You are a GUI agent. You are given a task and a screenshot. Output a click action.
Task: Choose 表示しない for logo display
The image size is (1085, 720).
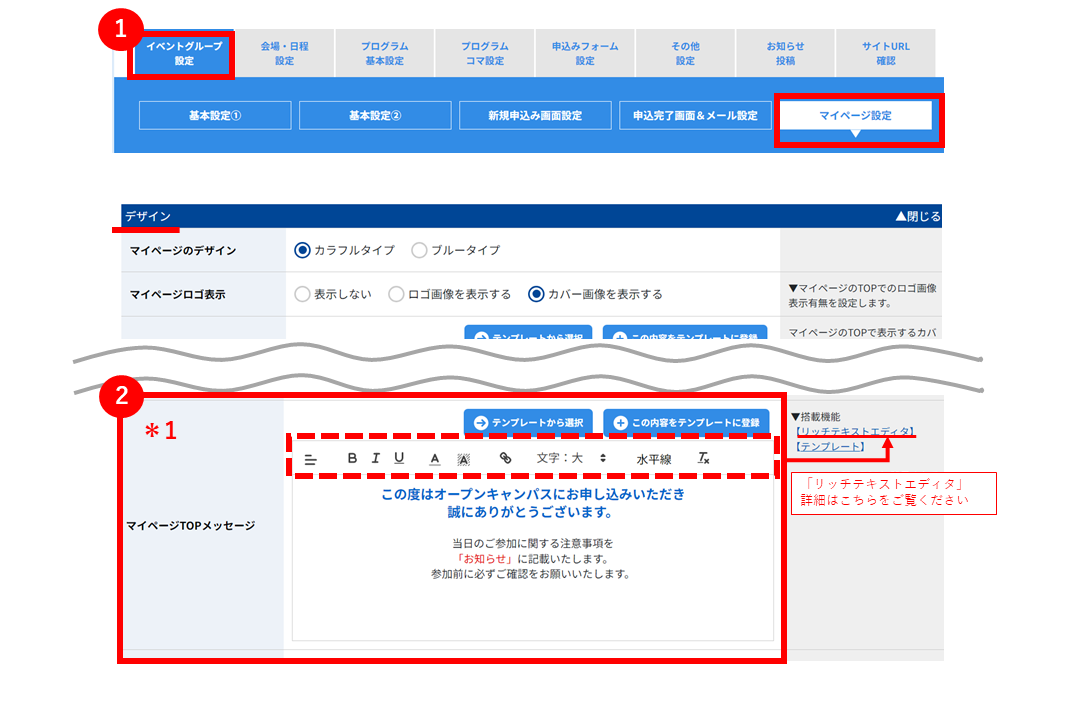tap(302, 294)
